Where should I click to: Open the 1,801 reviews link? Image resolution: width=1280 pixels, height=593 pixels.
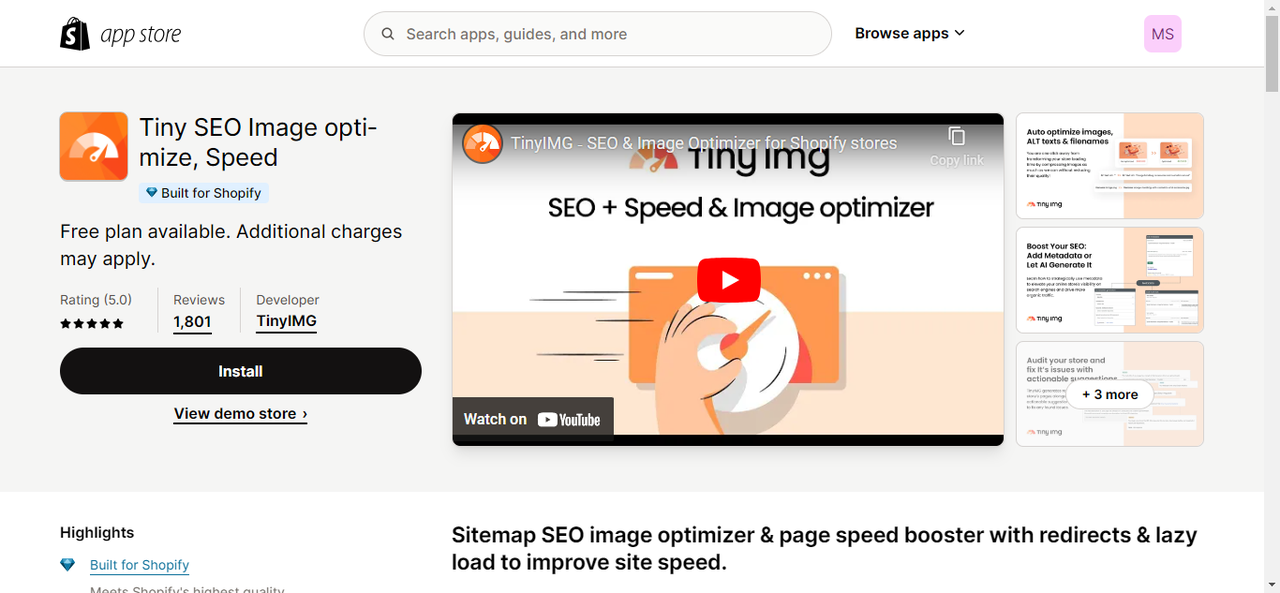192,322
